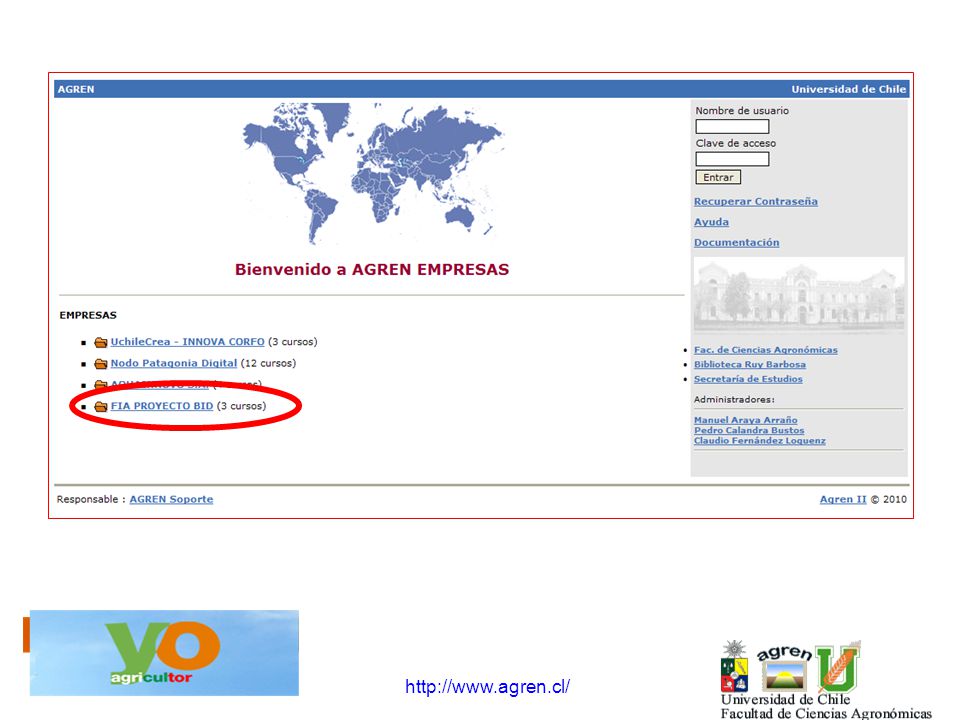960x720 pixels.
Task: Open Manuel Araya Arraño administrator link
Action: point(745,420)
